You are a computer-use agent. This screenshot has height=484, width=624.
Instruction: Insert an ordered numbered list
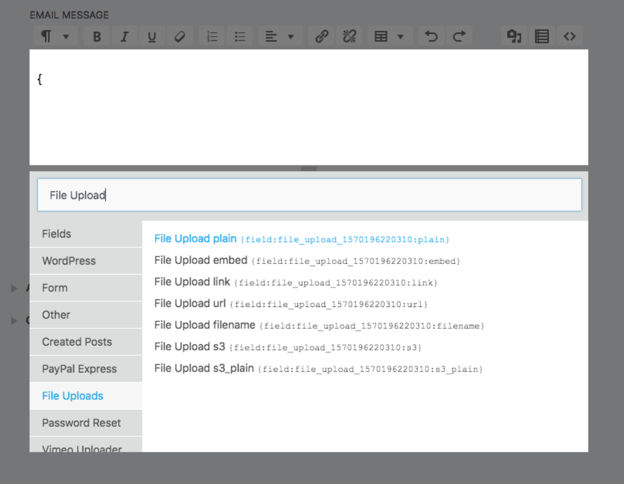tap(212, 37)
